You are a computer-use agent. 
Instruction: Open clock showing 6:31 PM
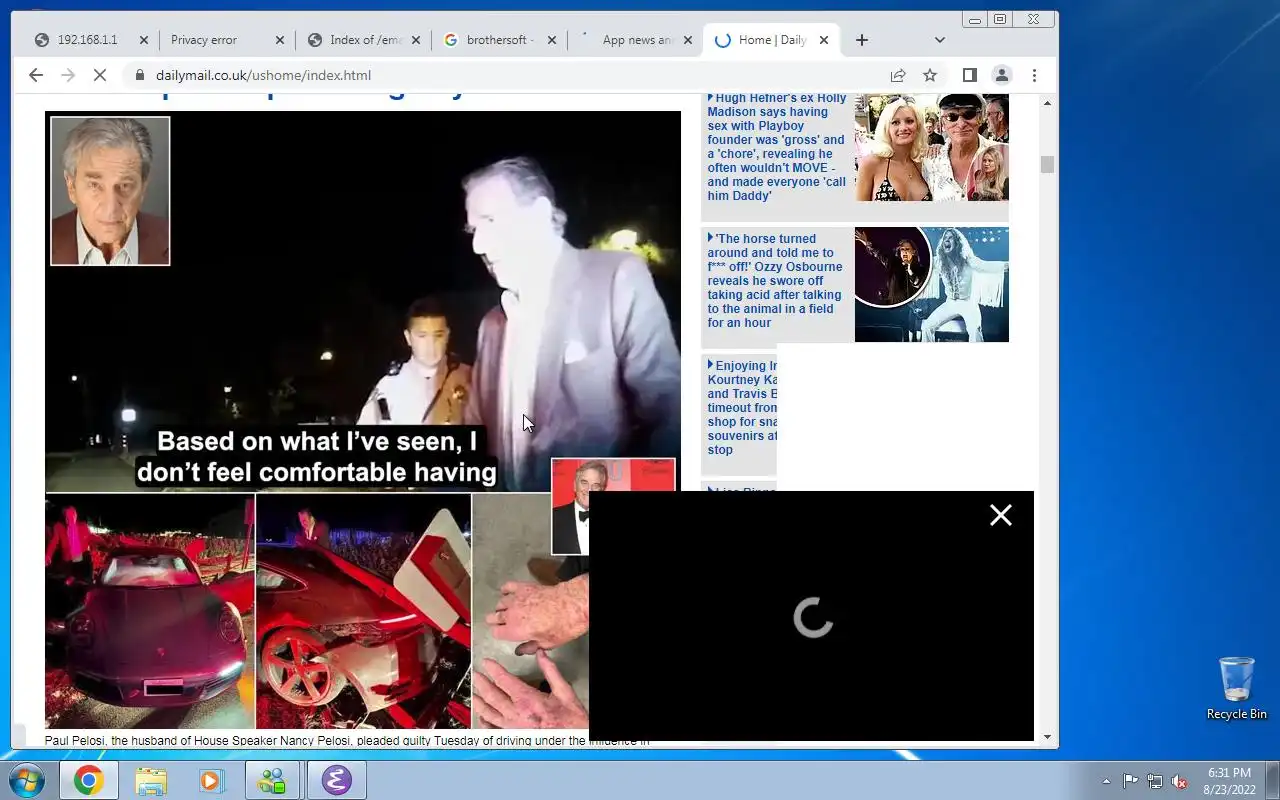[1229, 781]
